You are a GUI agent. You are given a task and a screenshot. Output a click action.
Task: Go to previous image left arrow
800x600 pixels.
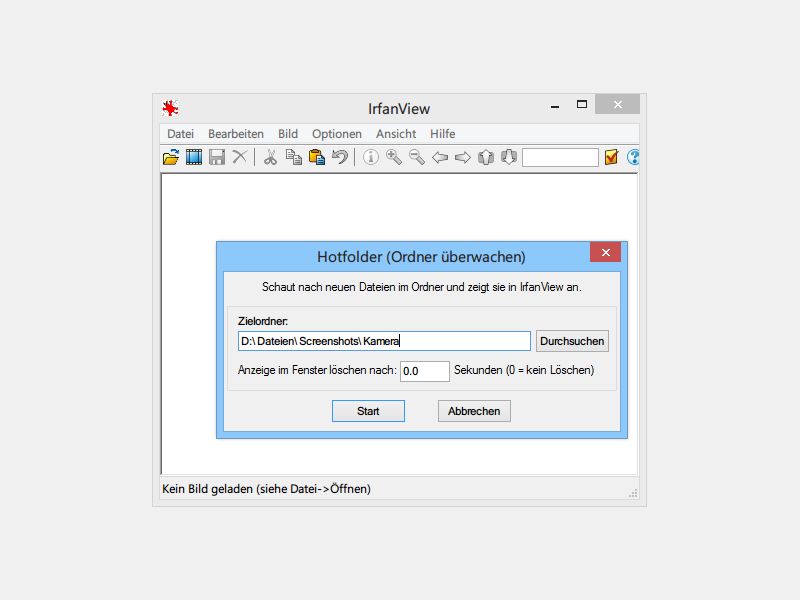pyautogui.click(x=440, y=157)
